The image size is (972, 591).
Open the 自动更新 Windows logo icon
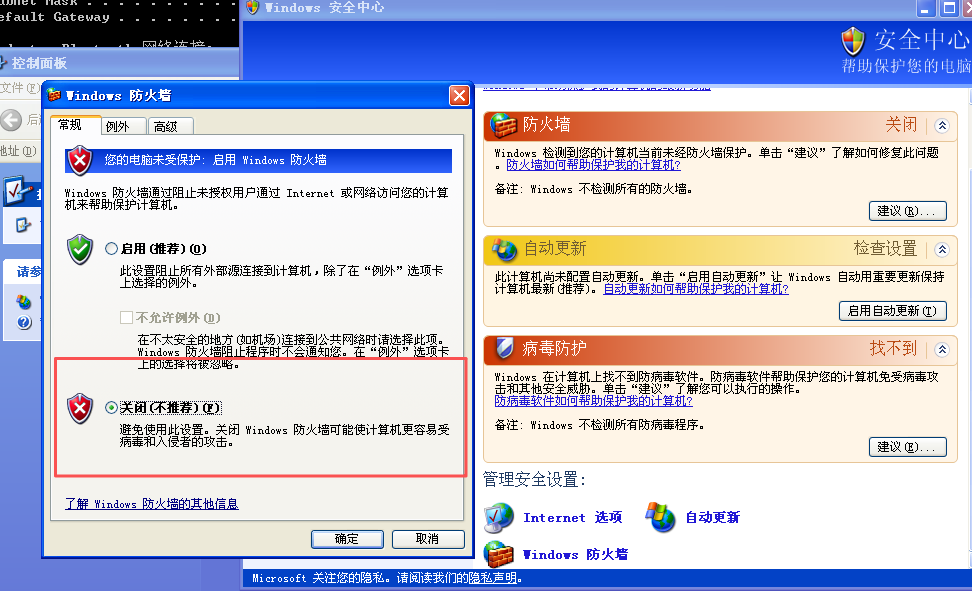pos(660,517)
